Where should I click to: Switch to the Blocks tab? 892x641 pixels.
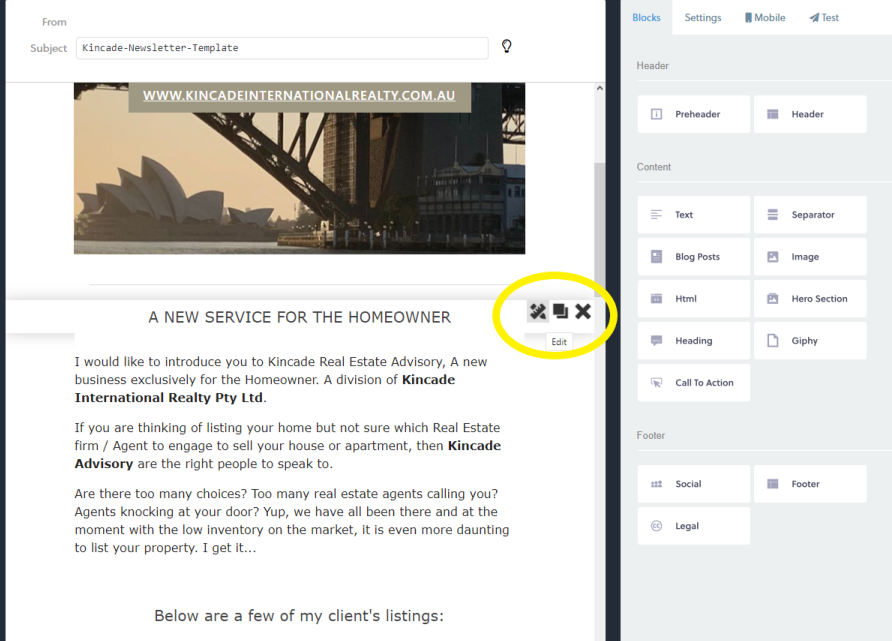[646, 18]
